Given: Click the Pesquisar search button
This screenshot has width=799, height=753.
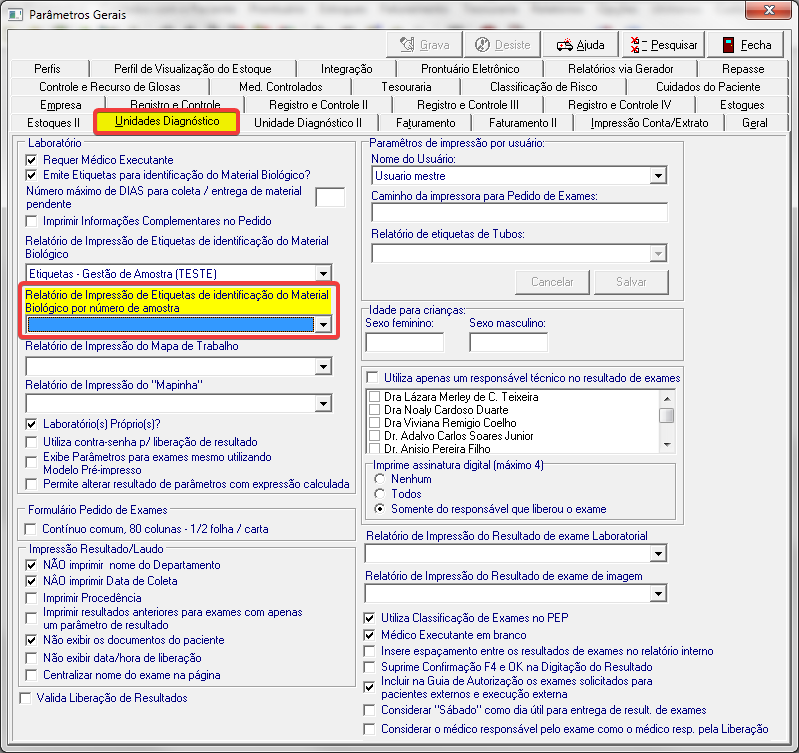Looking at the screenshot, I should pos(664,45).
